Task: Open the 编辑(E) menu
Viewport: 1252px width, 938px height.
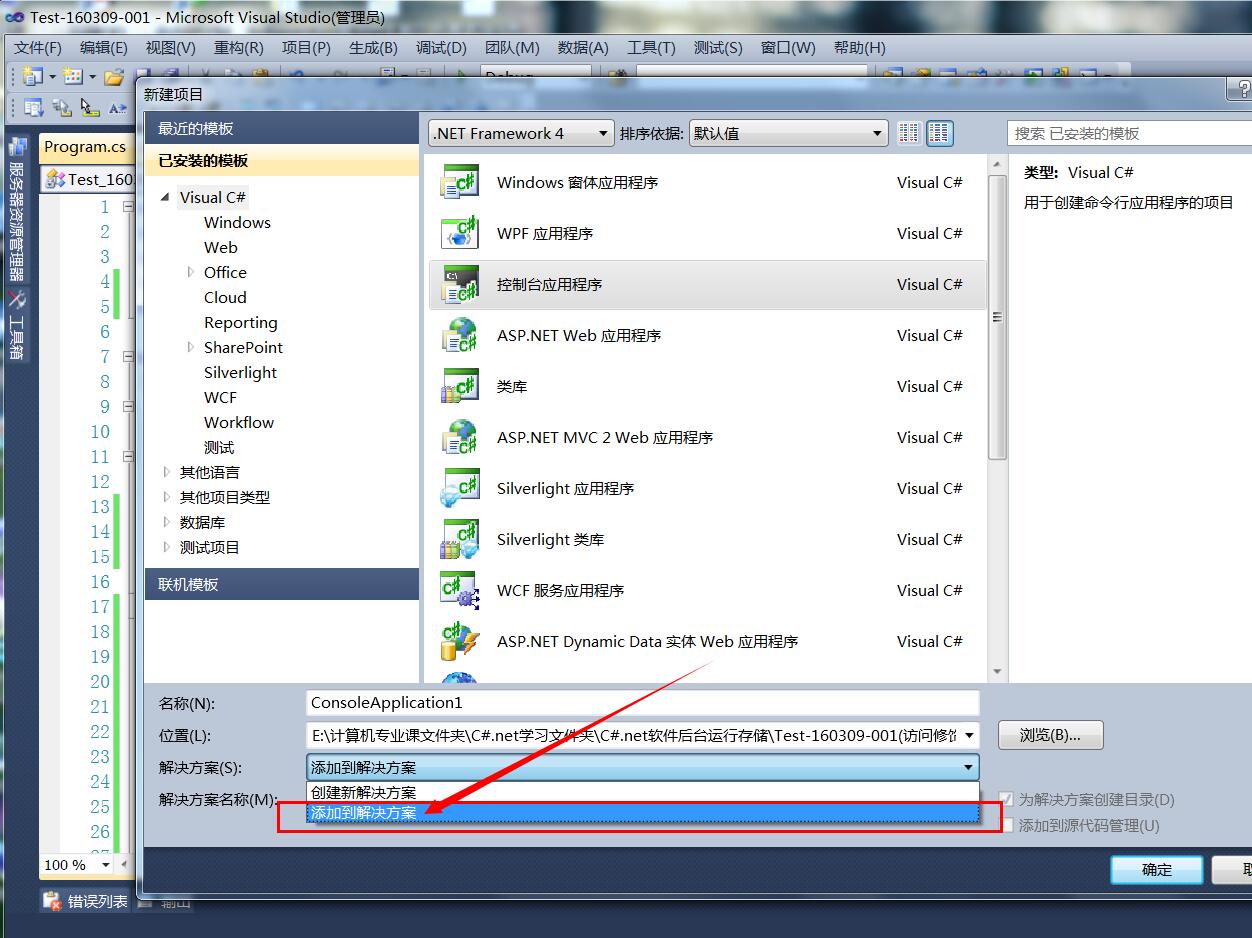Action: pyautogui.click(x=104, y=47)
